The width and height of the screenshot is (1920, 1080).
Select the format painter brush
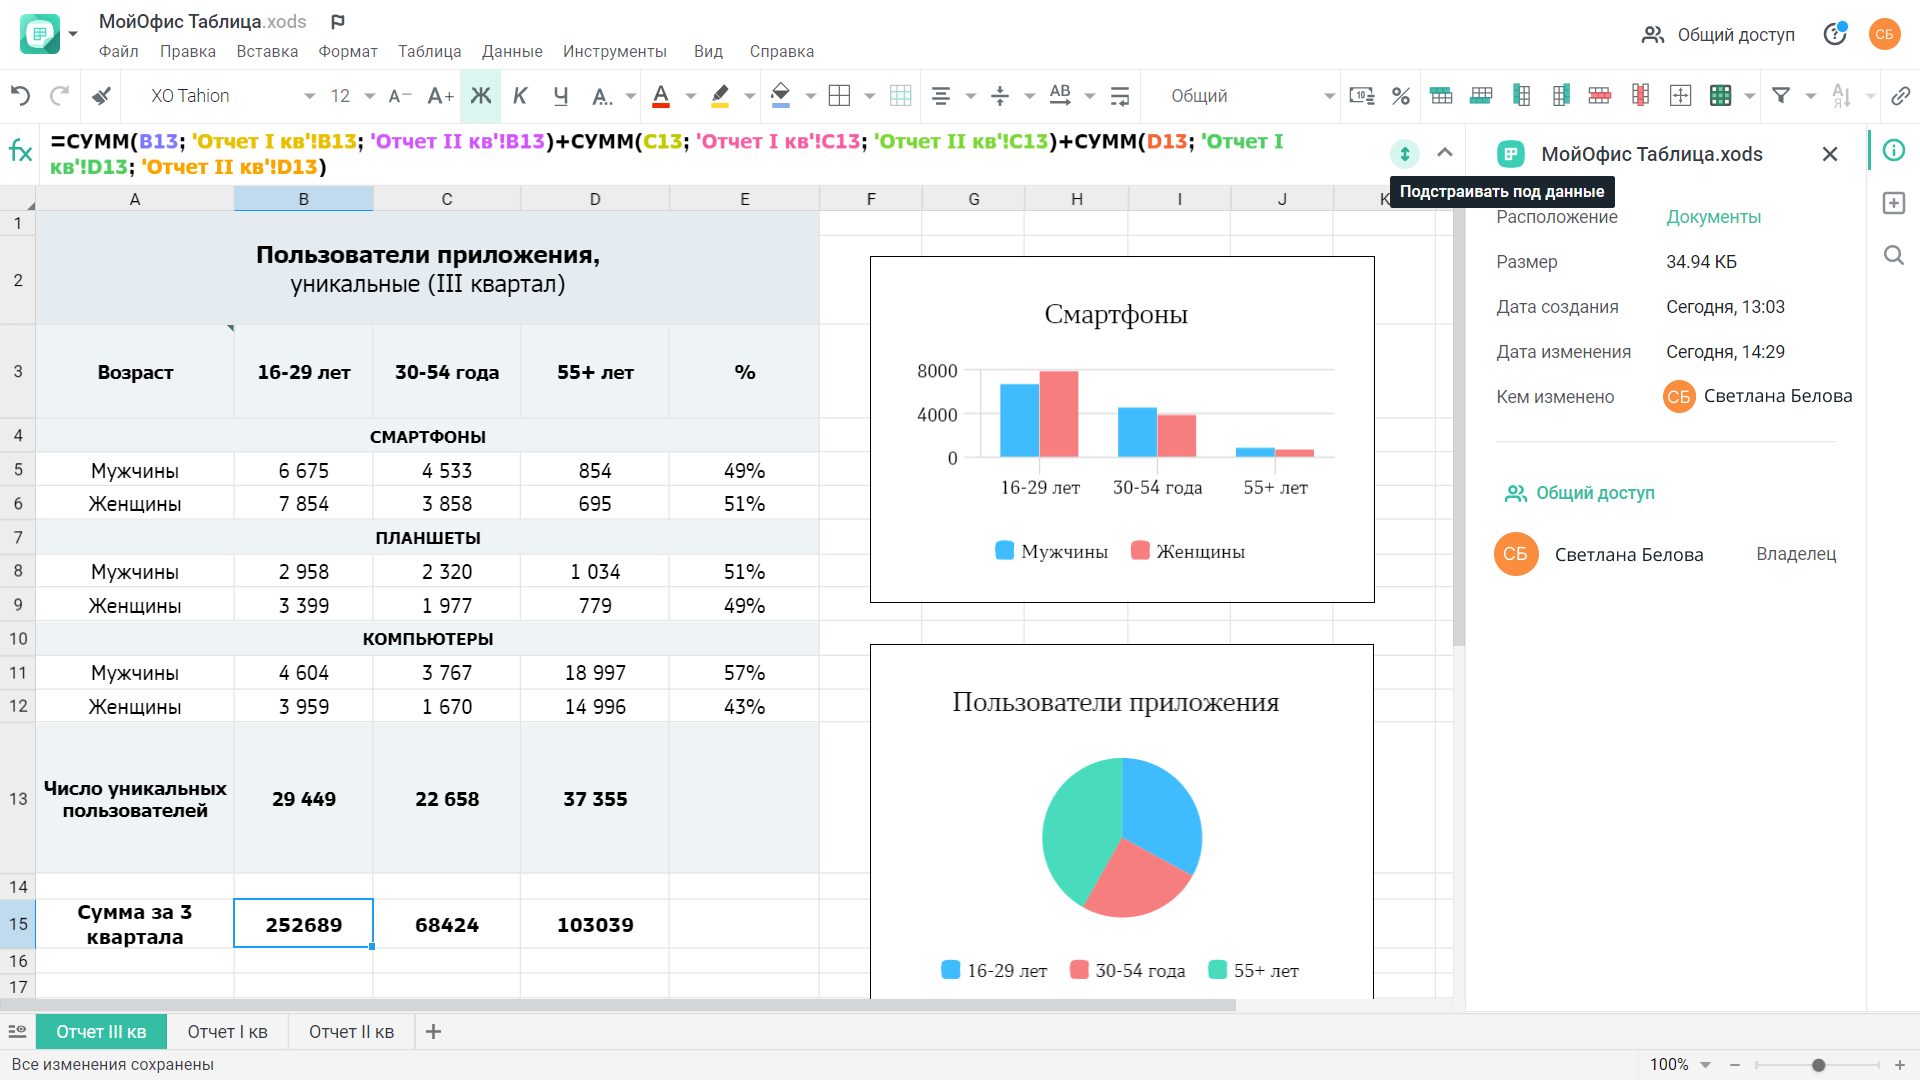point(101,96)
